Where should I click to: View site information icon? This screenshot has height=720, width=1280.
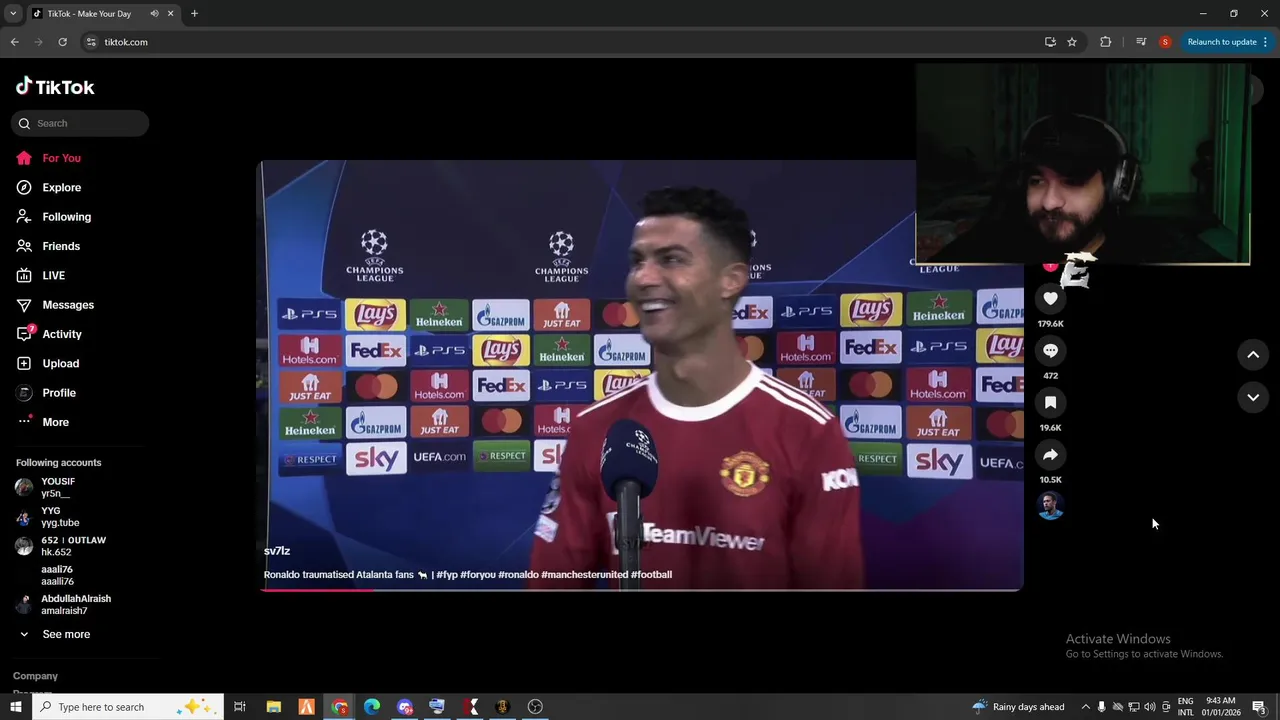(91, 42)
